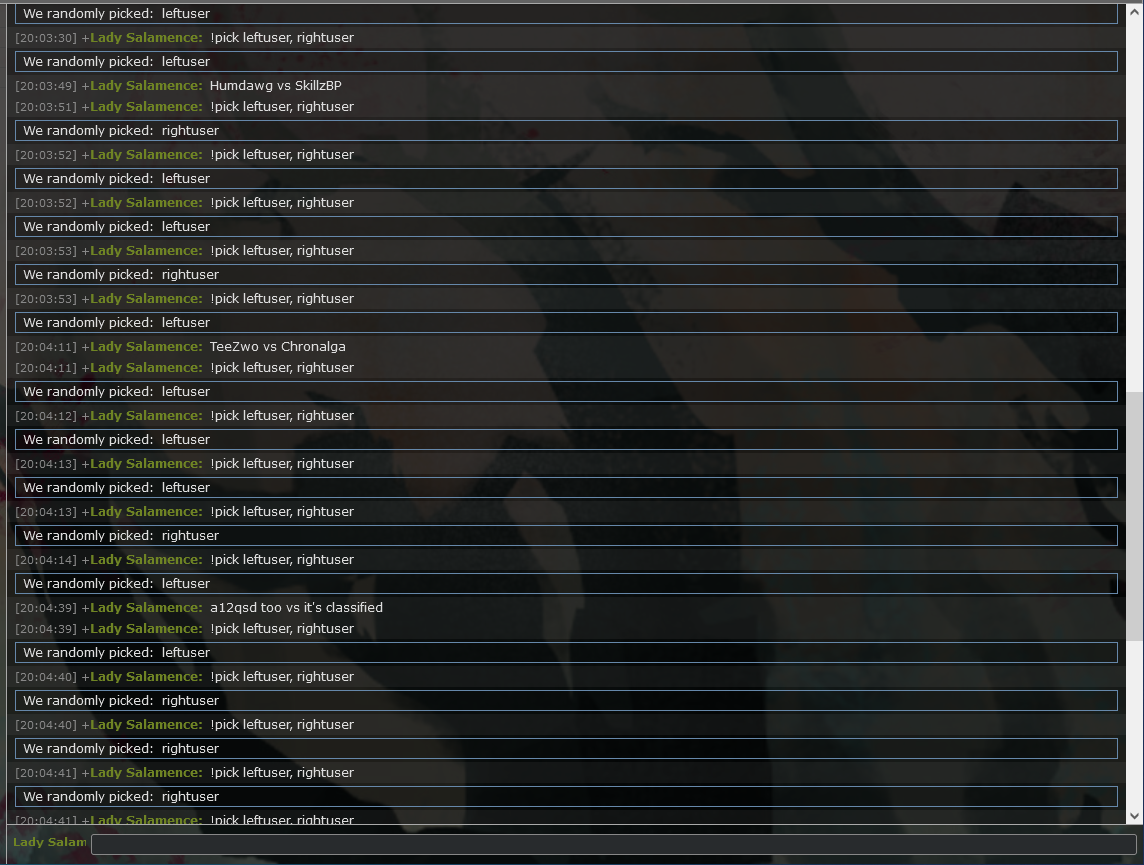Click the 20:04:12 timestamp

[46, 416]
